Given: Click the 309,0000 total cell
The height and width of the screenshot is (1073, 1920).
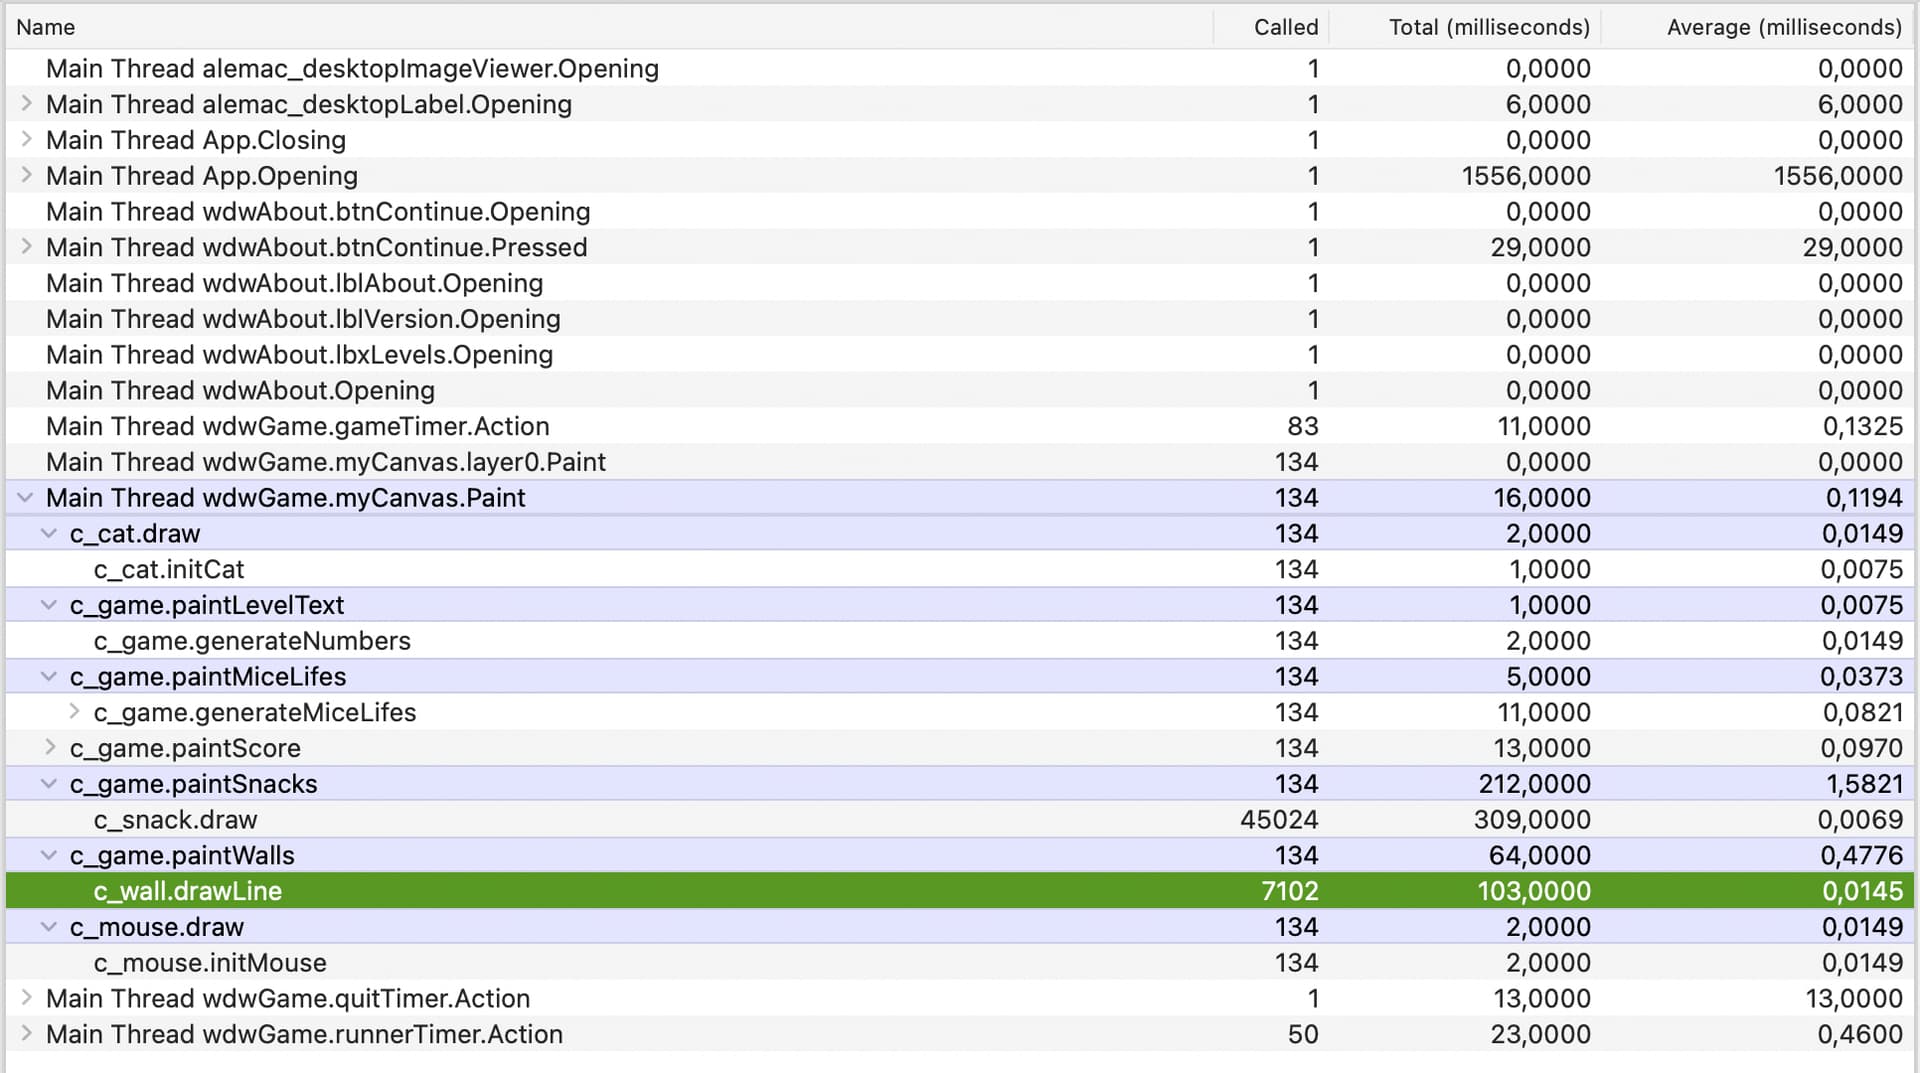Looking at the screenshot, I should pos(1532,820).
